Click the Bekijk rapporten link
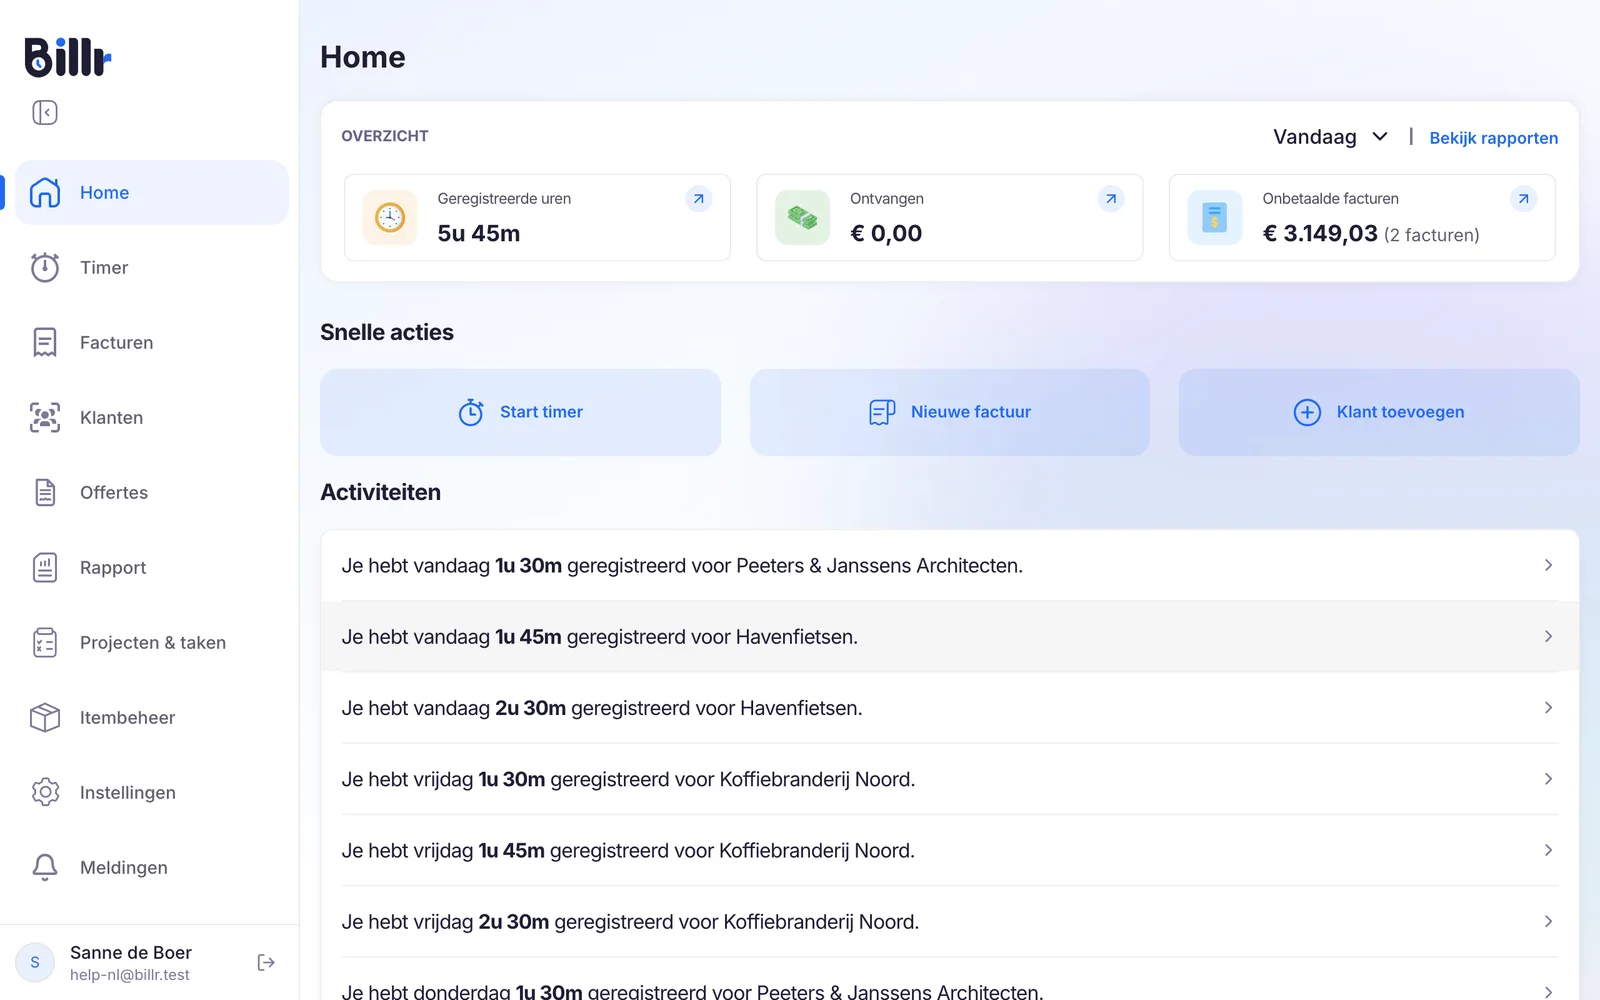The height and width of the screenshot is (1000, 1600). (x=1493, y=138)
